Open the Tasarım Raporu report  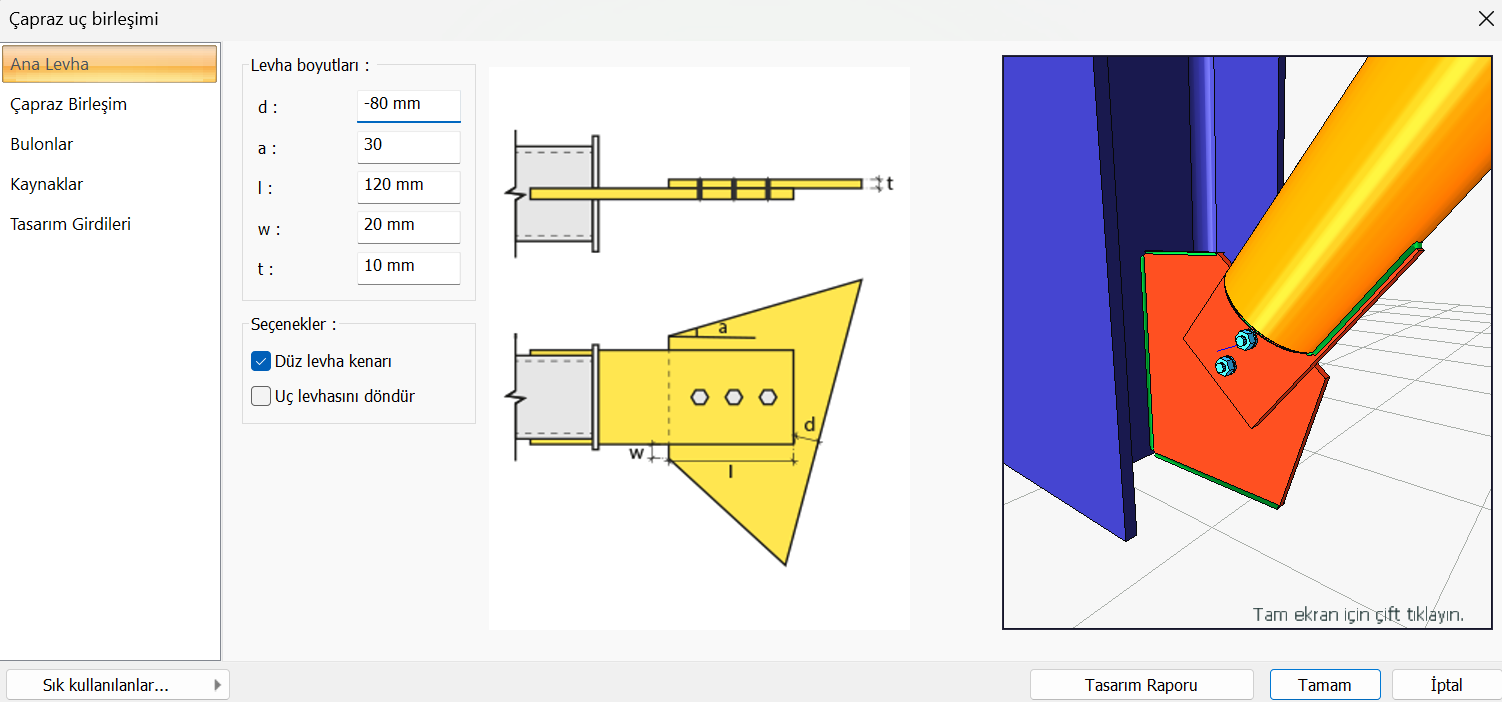pyautogui.click(x=1141, y=685)
